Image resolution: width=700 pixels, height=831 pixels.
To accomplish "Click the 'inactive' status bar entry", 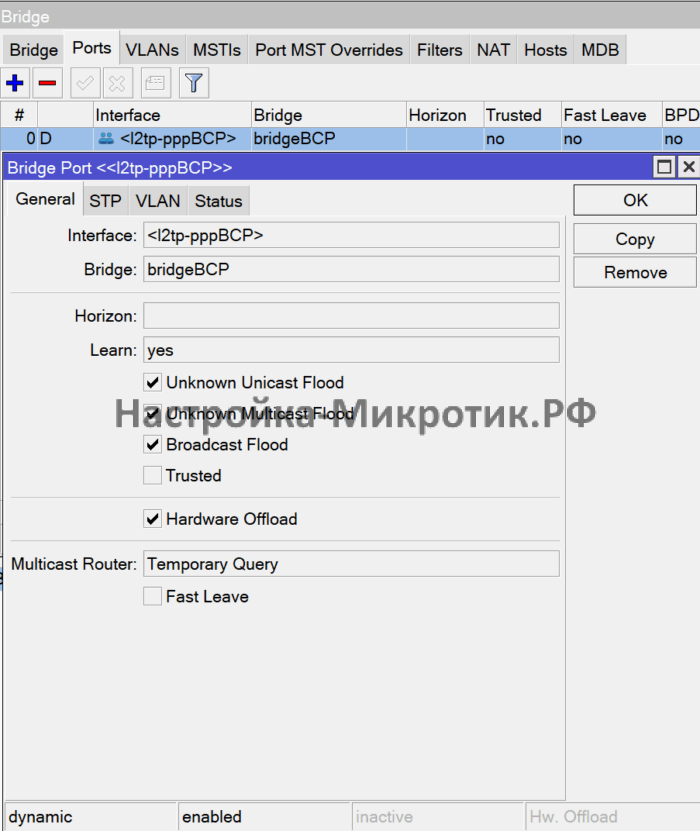I will (x=437, y=816).
